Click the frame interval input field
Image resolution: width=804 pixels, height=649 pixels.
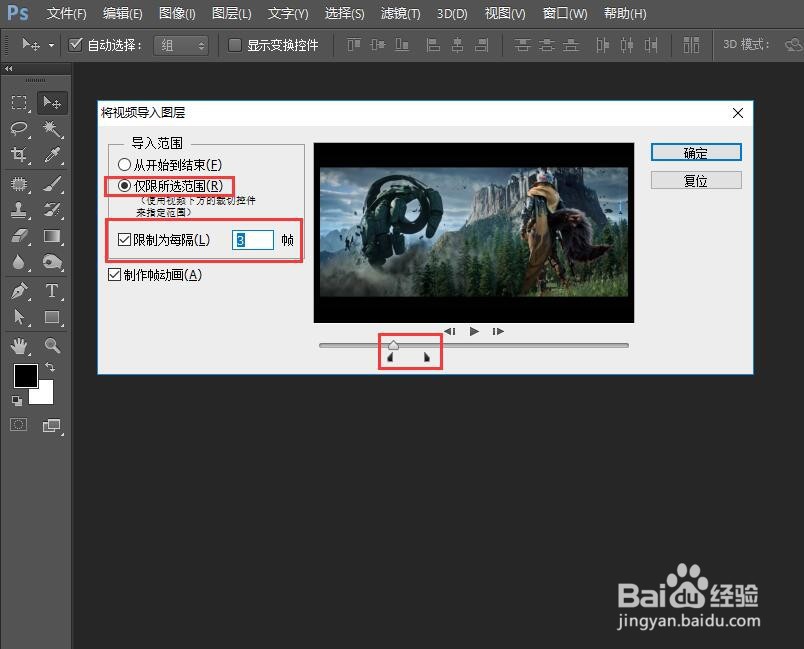253,240
